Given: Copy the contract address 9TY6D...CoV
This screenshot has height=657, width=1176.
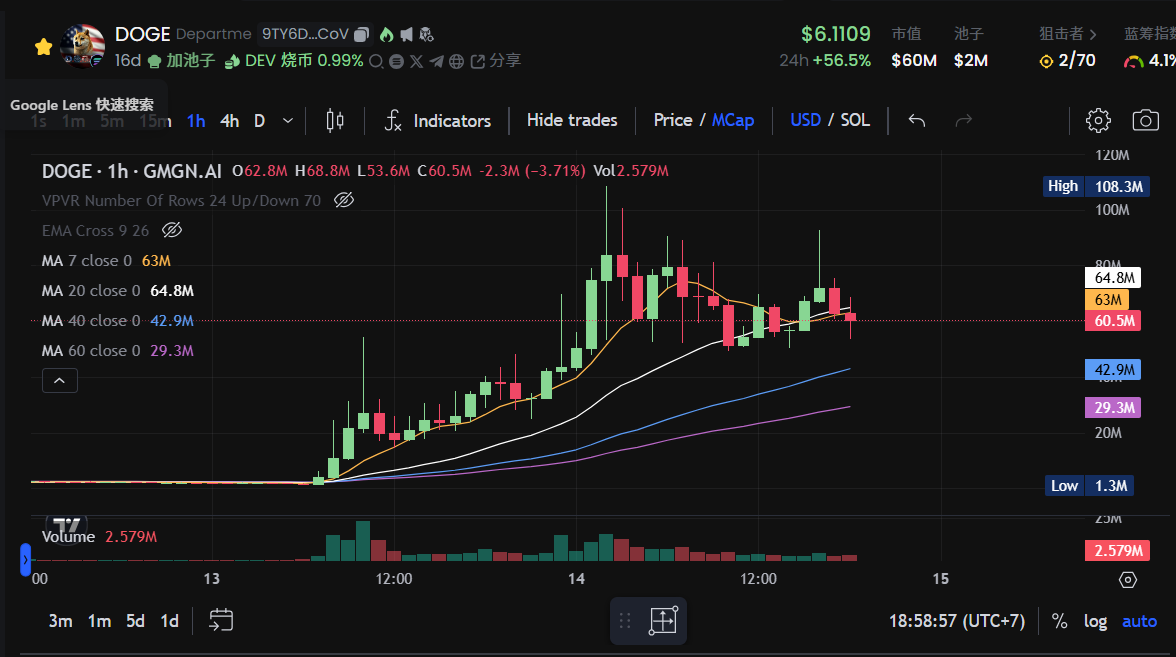Looking at the screenshot, I should (362, 34).
